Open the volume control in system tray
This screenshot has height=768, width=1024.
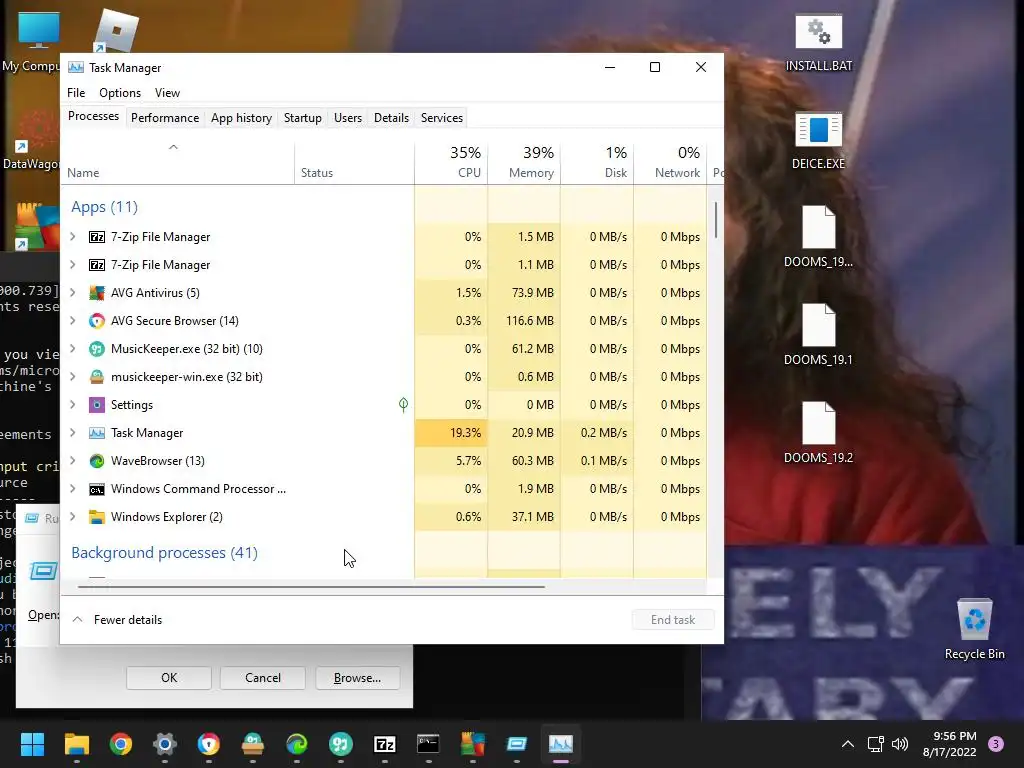(x=900, y=744)
